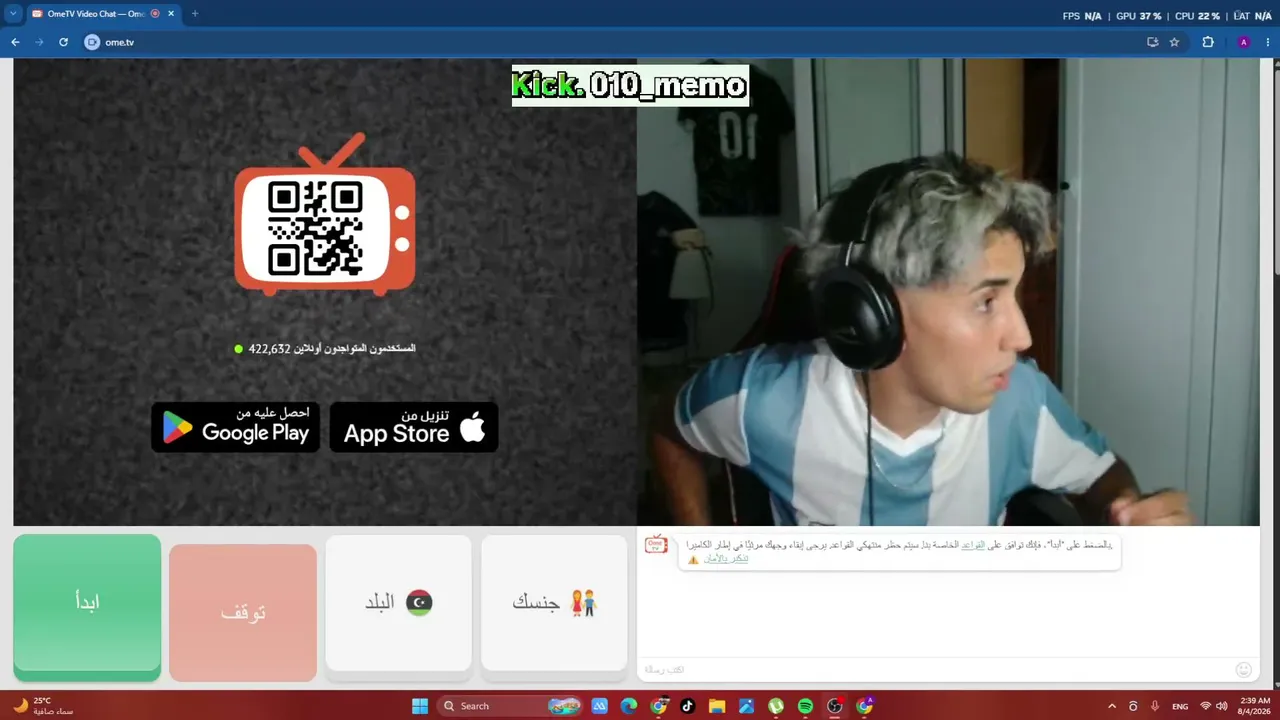
Task: Open the taskbar weather widget
Action: tap(43, 706)
